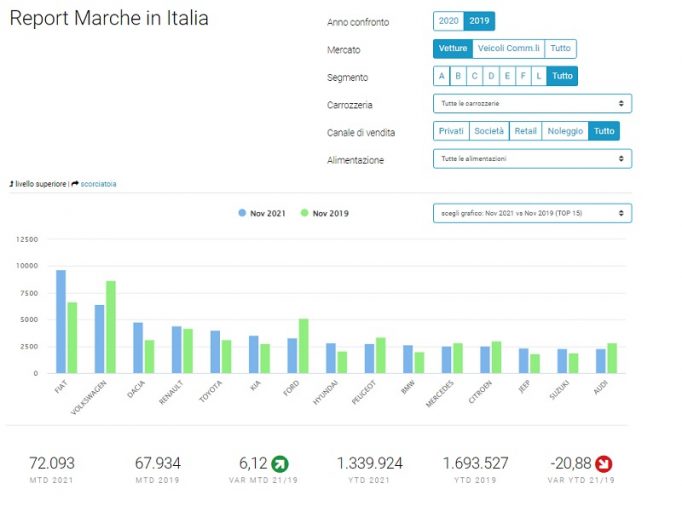Screen dimensions: 682x512
Task: Click the PEUGEOT axis label
Action: [364, 392]
